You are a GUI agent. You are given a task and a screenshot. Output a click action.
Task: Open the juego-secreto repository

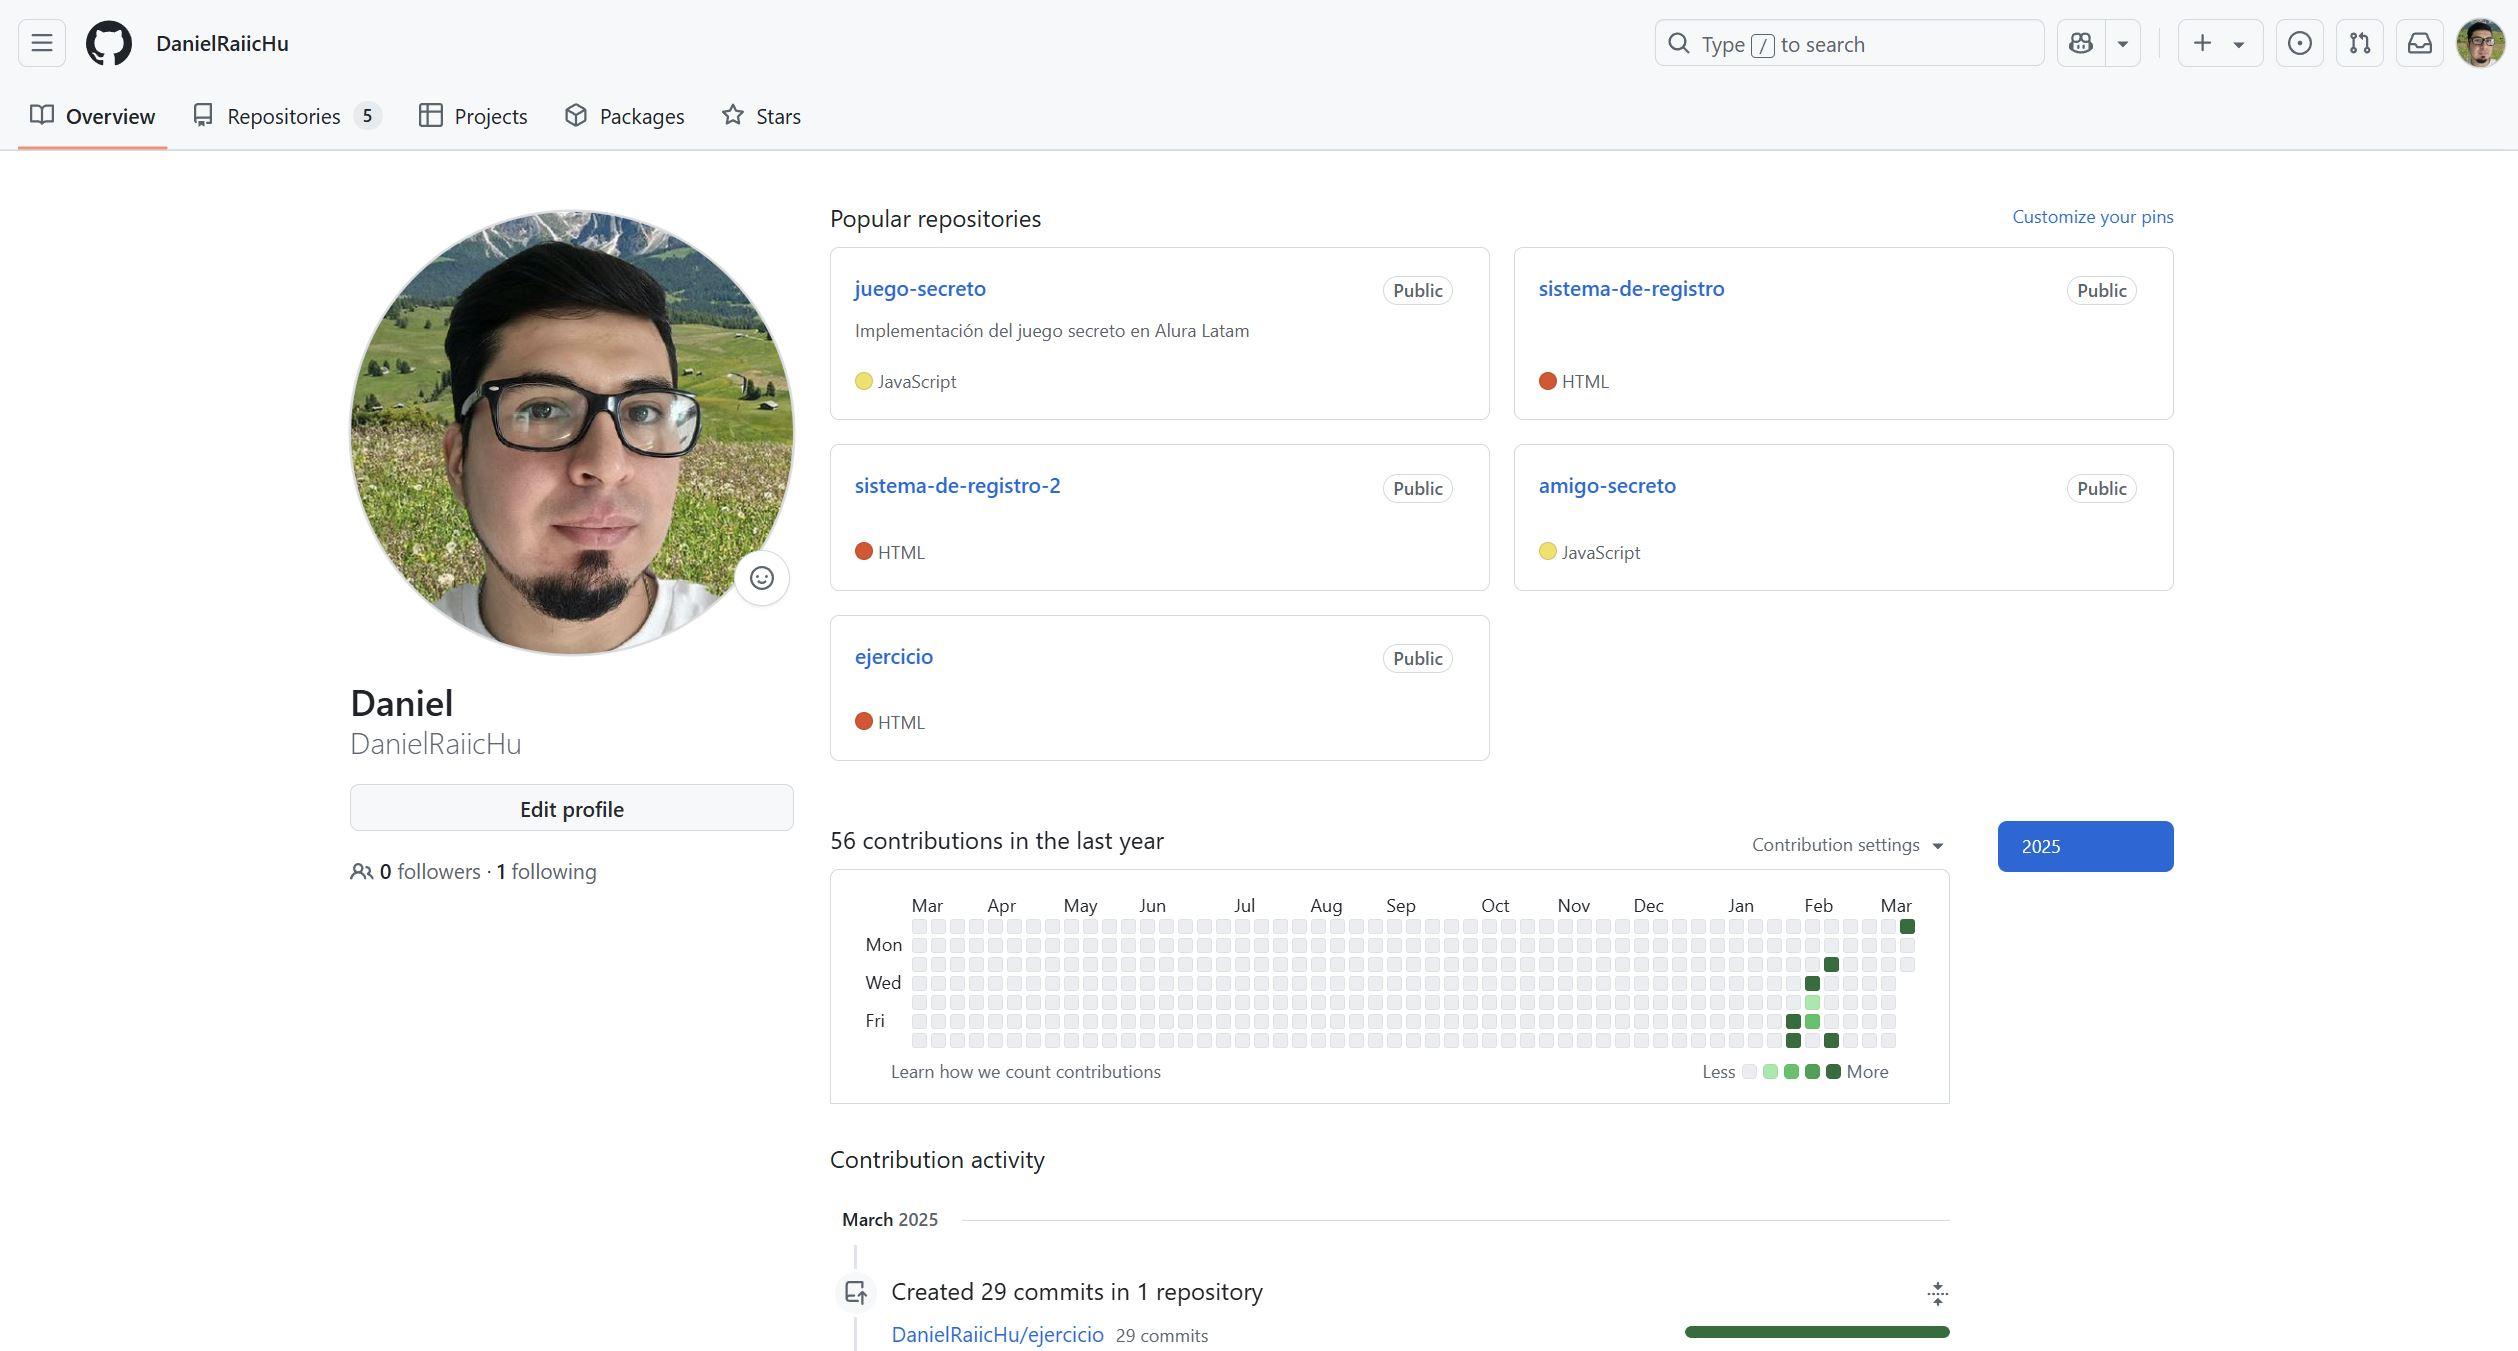pos(920,288)
